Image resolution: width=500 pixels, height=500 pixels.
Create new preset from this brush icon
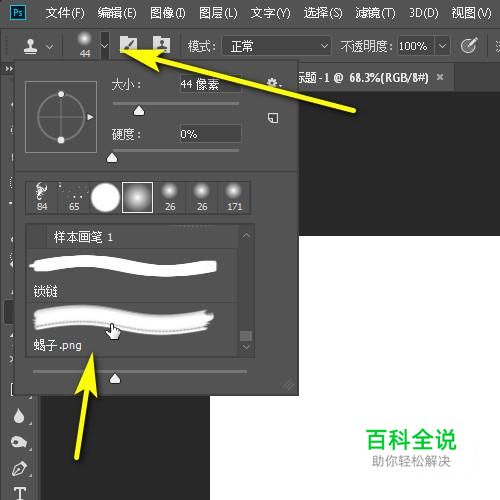(x=273, y=118)
